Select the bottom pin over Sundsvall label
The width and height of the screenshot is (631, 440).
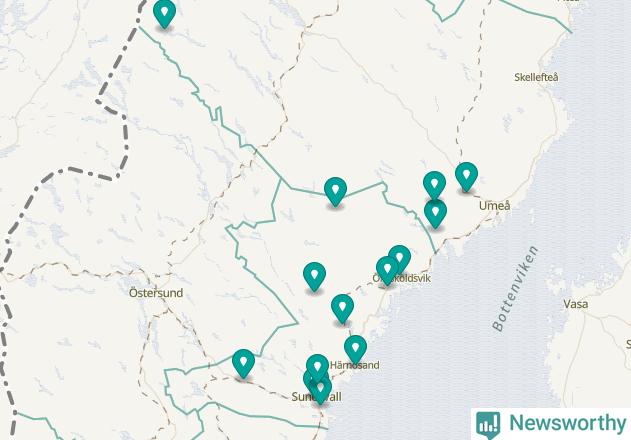pyautogui.click(x=320, y=390)
